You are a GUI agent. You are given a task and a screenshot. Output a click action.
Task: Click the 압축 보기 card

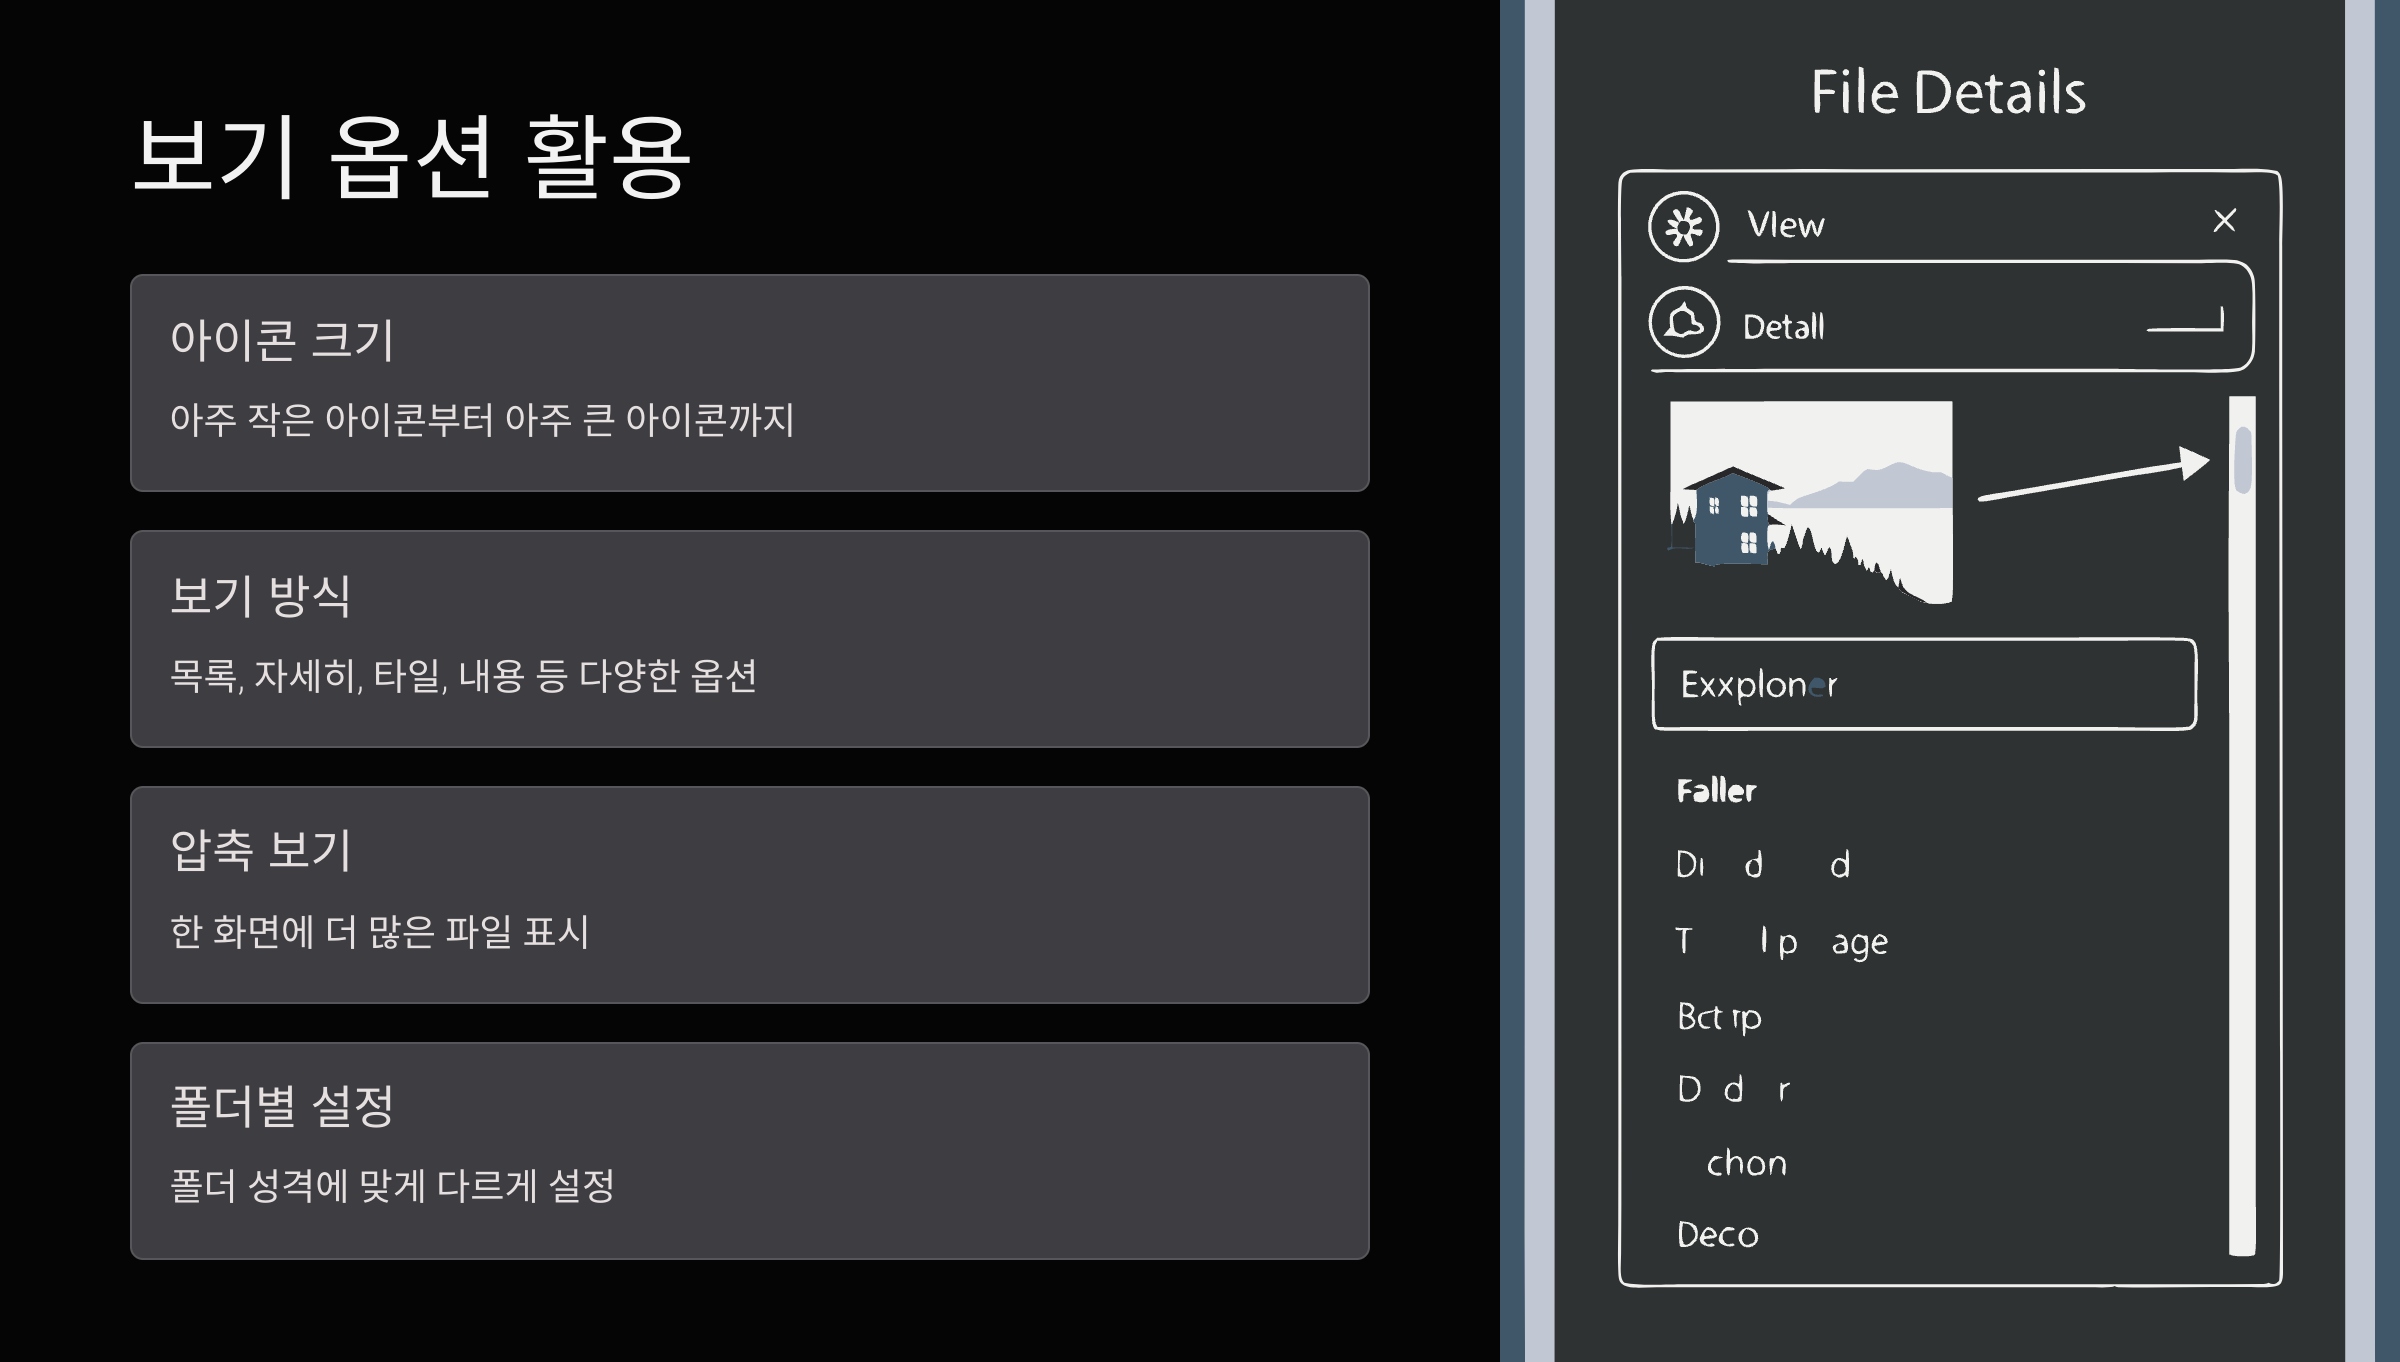click(x=750, y=895)
